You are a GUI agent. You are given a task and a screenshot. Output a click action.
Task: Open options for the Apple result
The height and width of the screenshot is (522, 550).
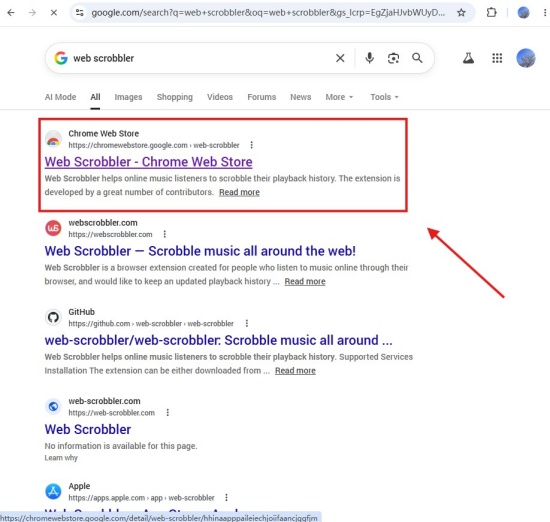[226, 497]
